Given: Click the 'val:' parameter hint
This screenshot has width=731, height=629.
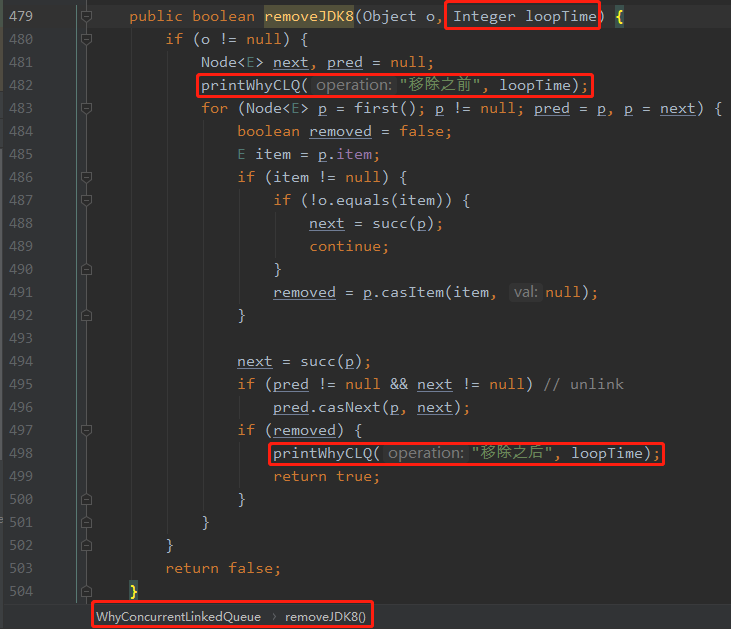Looking at the screenshot, I should (526, 292).
